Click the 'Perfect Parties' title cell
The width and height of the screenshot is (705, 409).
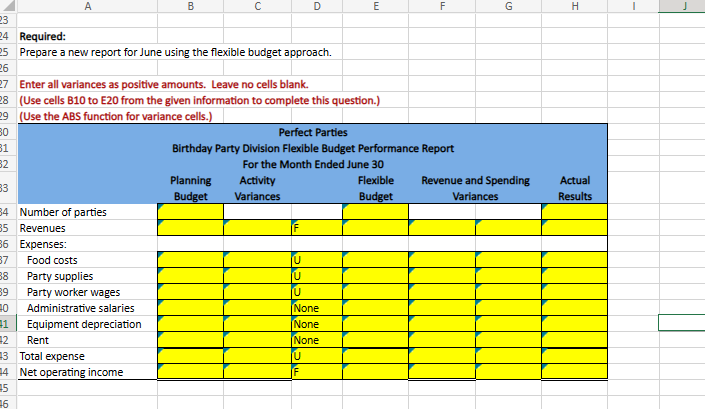(313, 133)
